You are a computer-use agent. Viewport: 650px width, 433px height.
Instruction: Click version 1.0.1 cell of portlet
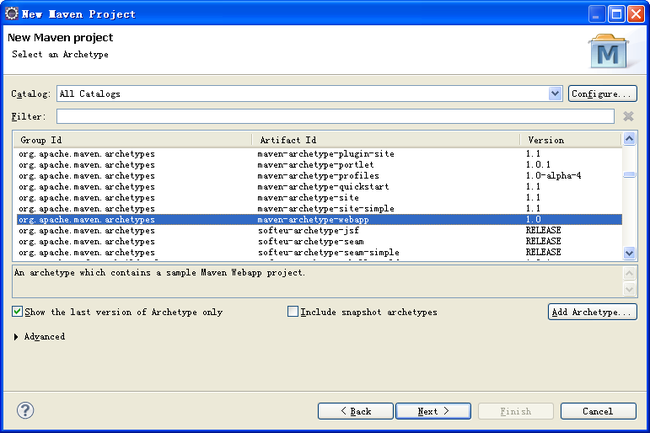click(x=538, y=164)
